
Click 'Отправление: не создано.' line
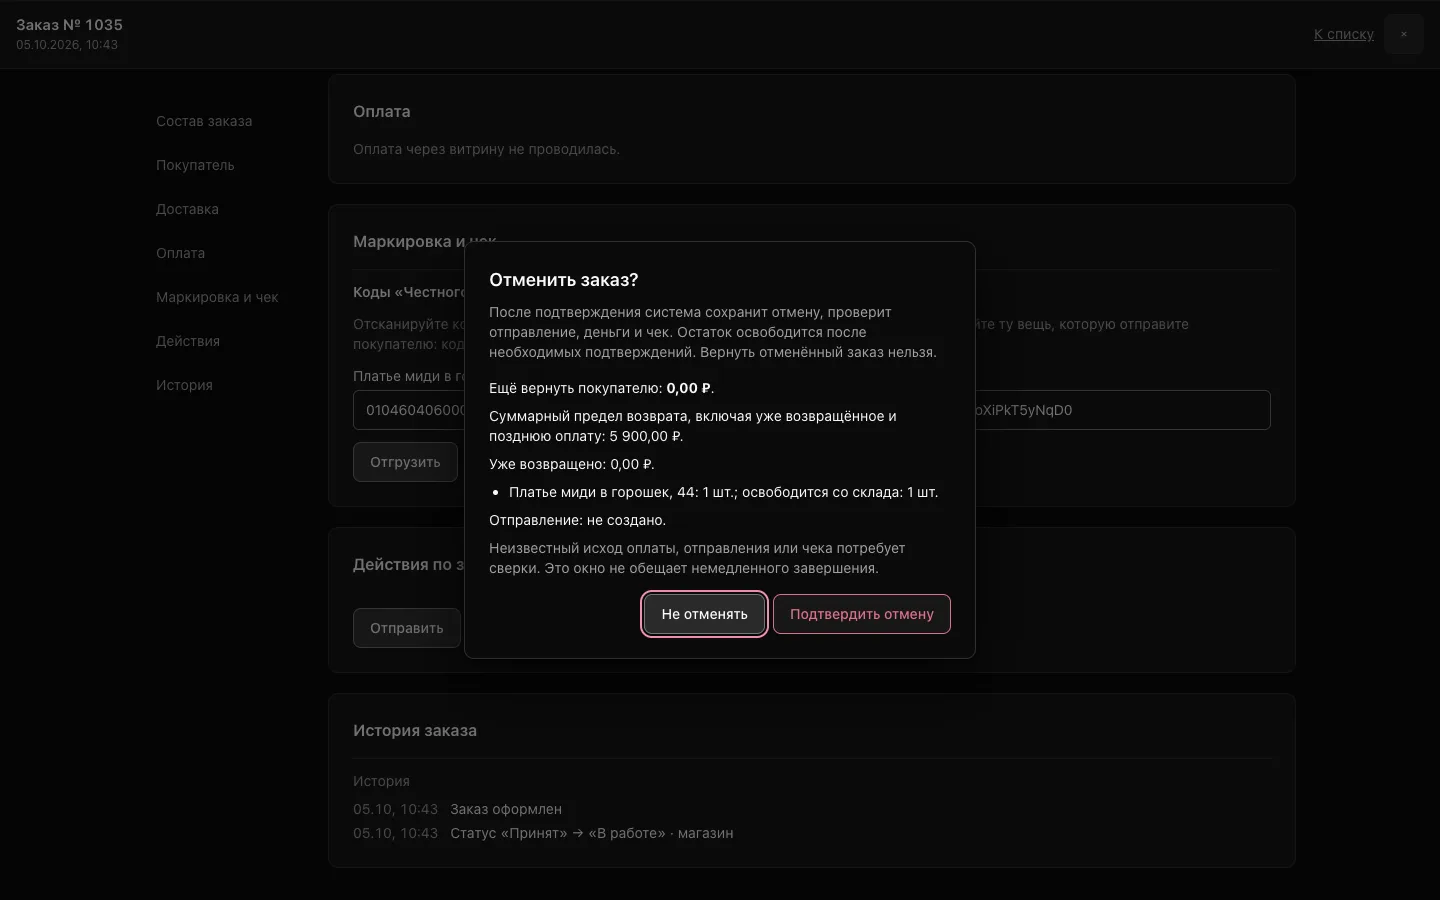point(577,520)
